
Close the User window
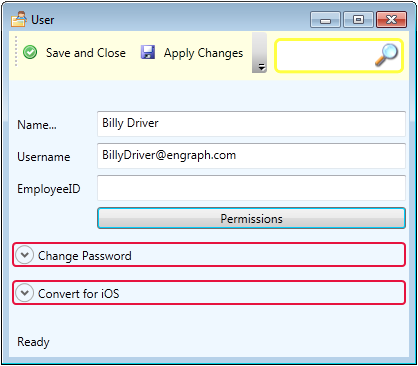[x=391, y=20]
